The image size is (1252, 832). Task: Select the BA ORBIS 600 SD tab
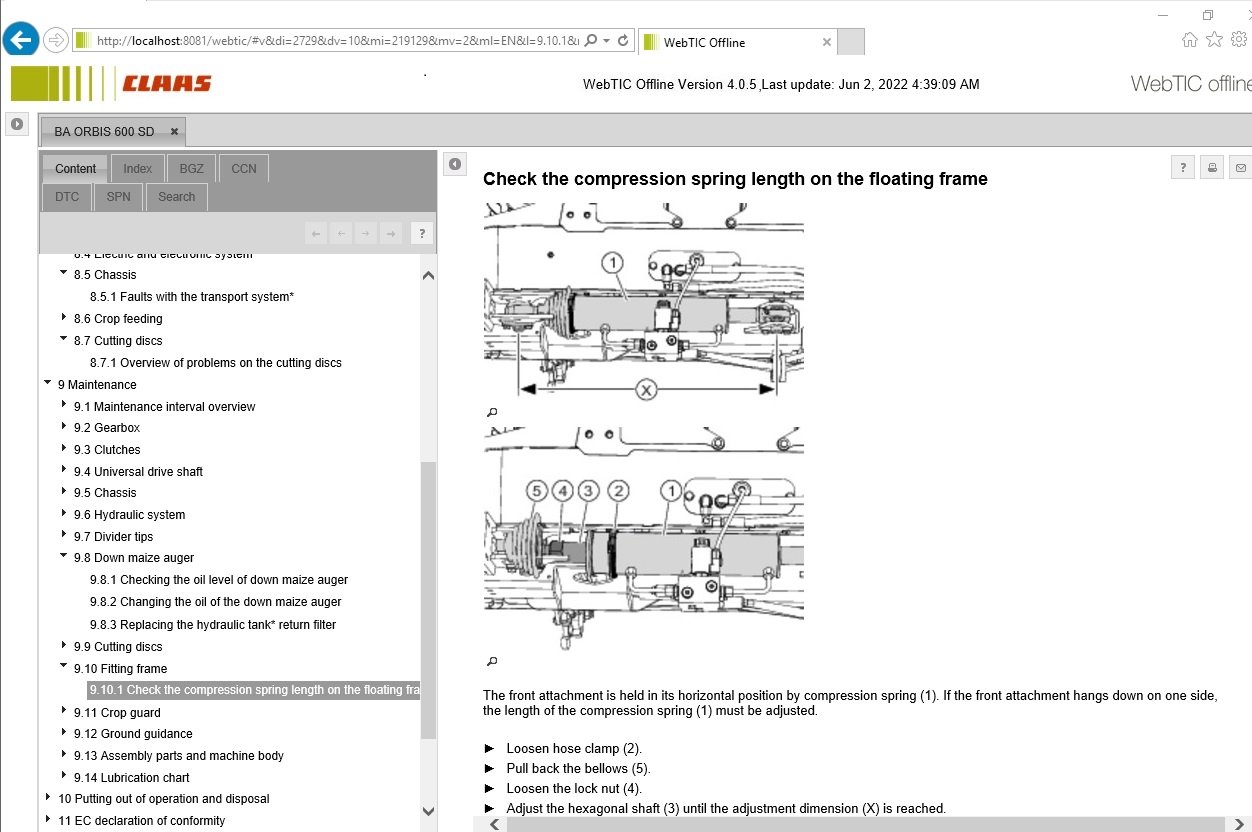point(104,131)
